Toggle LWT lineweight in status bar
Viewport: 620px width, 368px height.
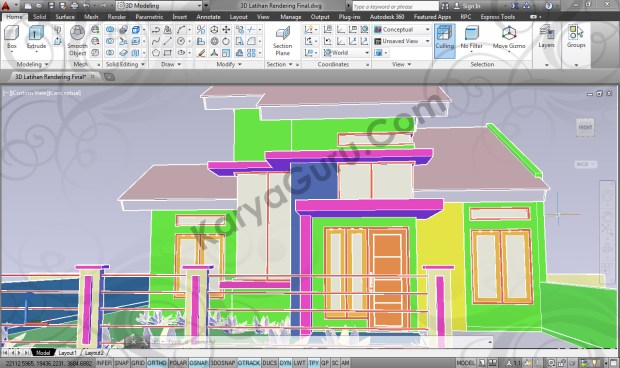click(x=299, y=363)
